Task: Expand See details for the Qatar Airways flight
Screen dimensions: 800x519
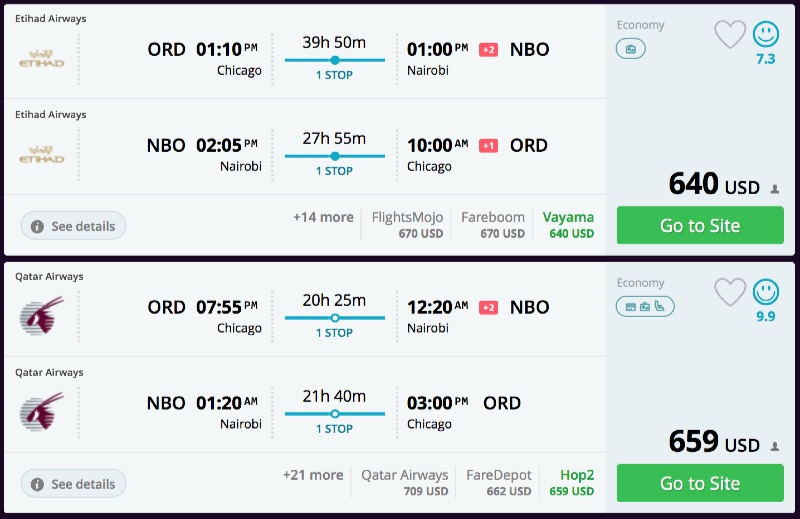Action: 73,484
